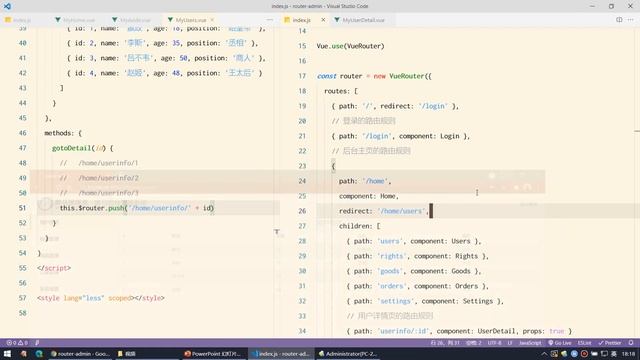Image resolution: width=640 pixels, height=360 pixels.
Task: Open line and column indicator in status bar
Action: click(x=445, y=343)
